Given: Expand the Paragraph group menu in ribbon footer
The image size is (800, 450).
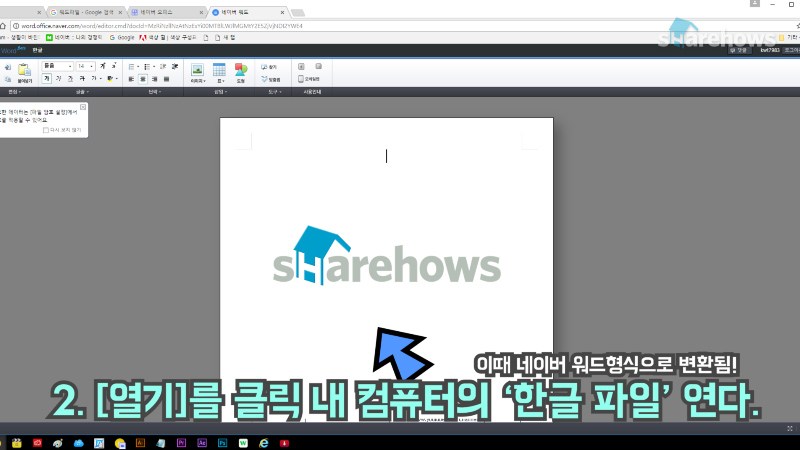Looking at the screenshot, I should pos(154,92).
